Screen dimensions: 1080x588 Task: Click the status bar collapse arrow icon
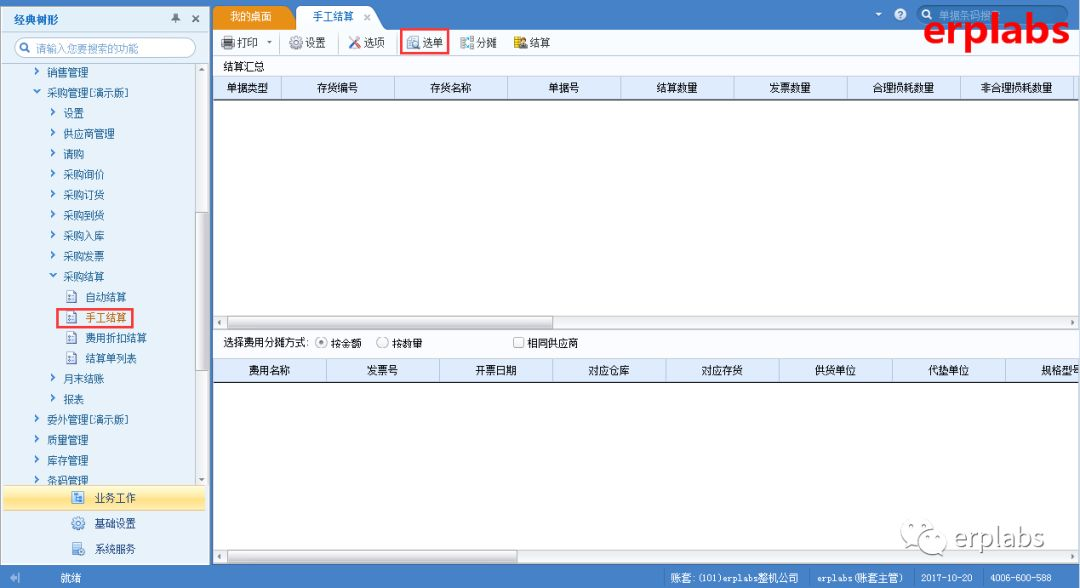point(15,578)
